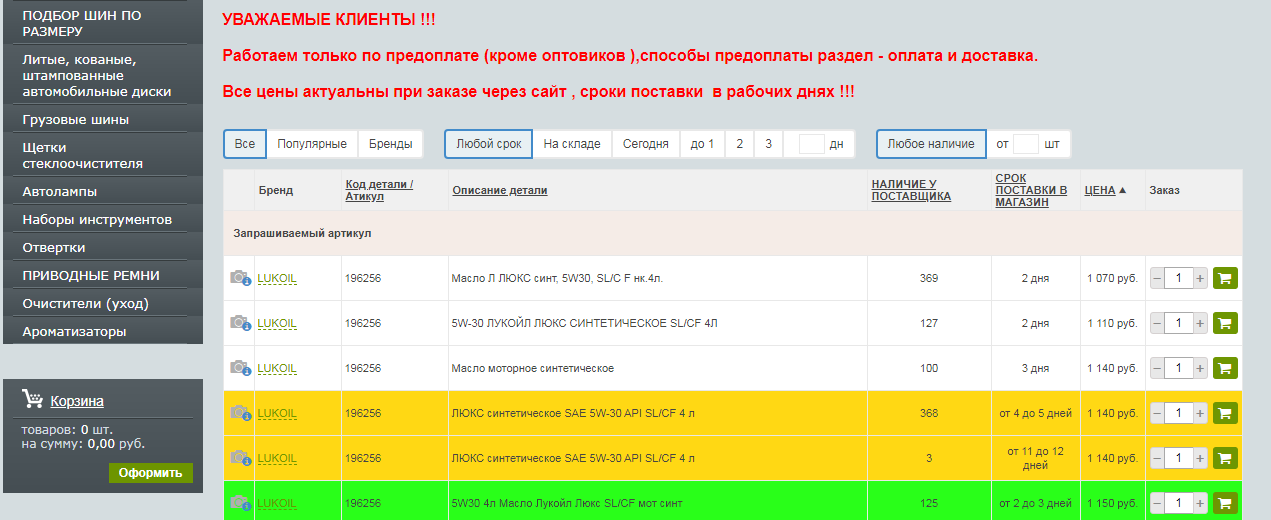The image size is (1271, 520).
Task: Increase quantity in the 4-5 days delivery row
Action: 1201,413
